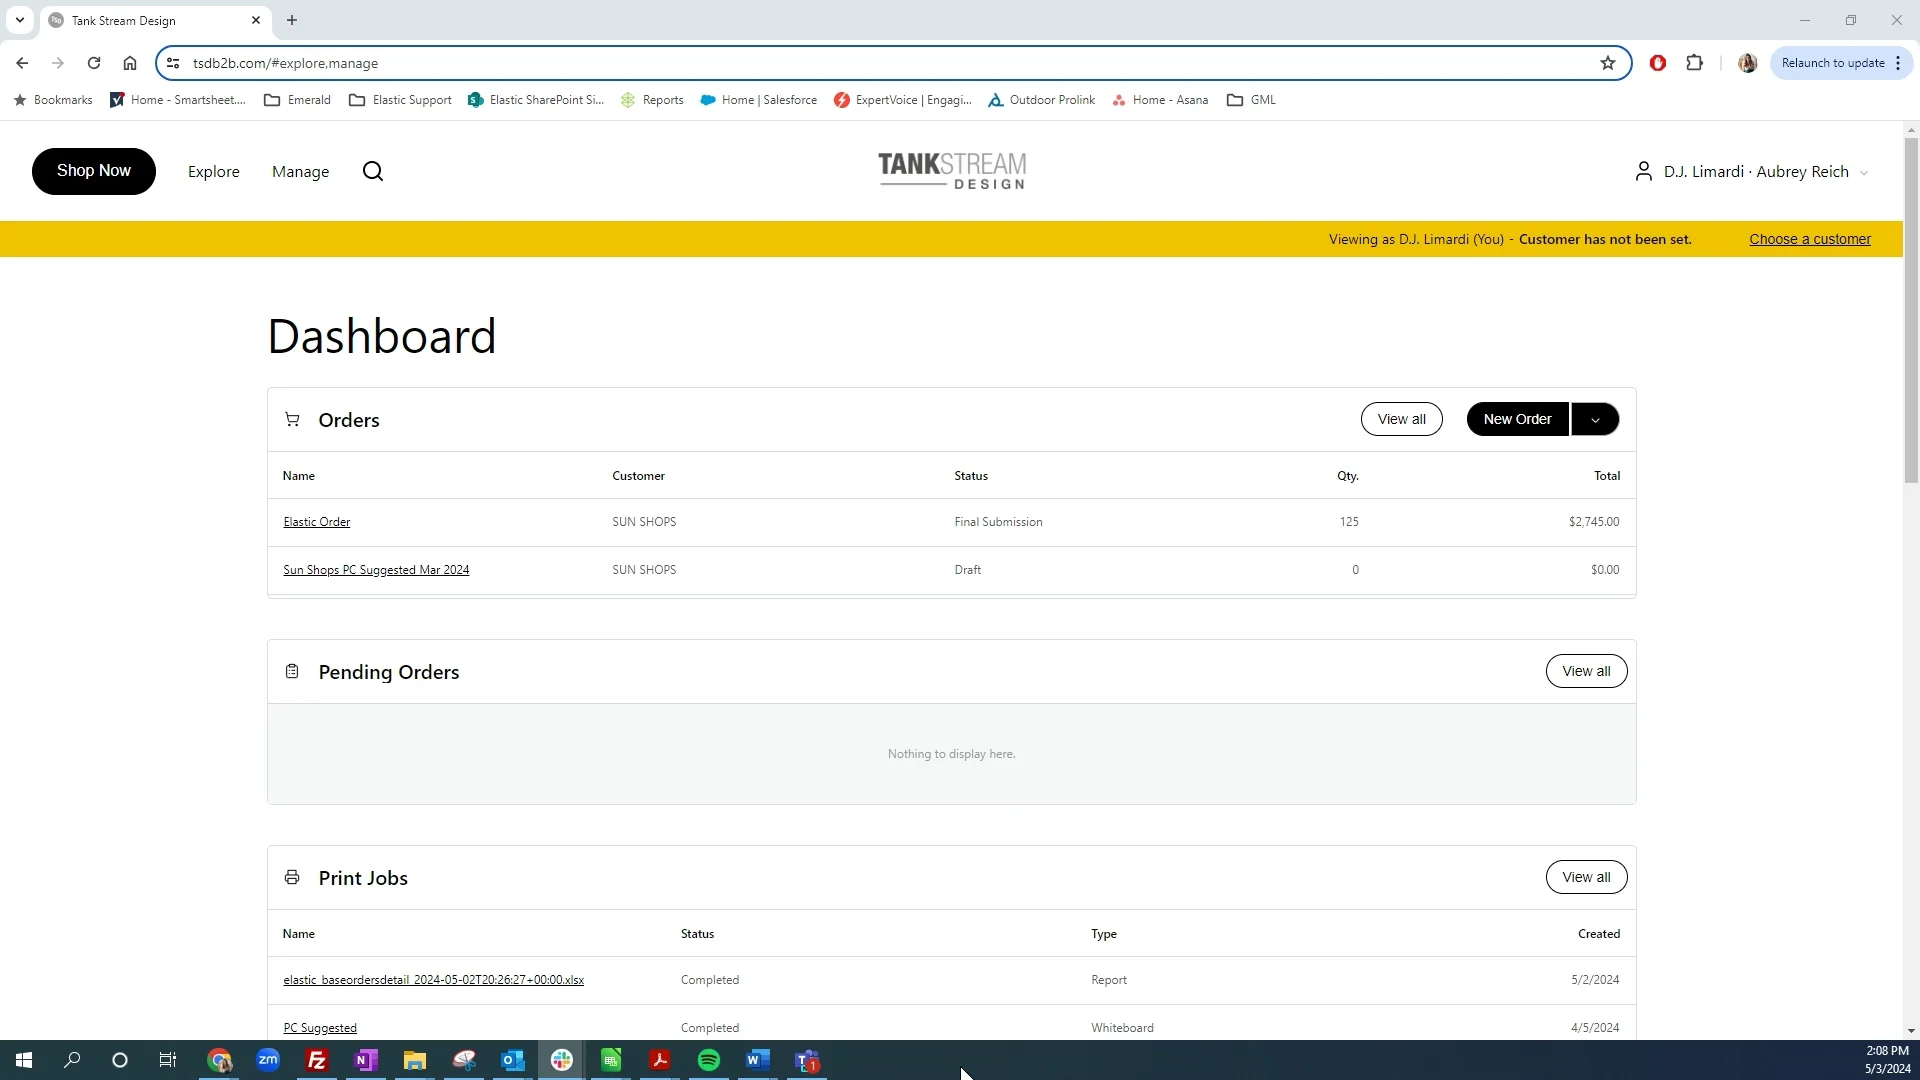Expand the New Order dropdown arrow
The height and width of the screenshot is (1080, 1920).
(1595, 420)
